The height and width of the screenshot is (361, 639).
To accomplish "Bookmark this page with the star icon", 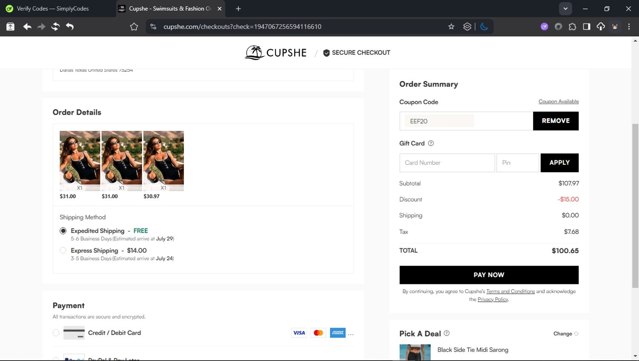I will coord(451,26).
